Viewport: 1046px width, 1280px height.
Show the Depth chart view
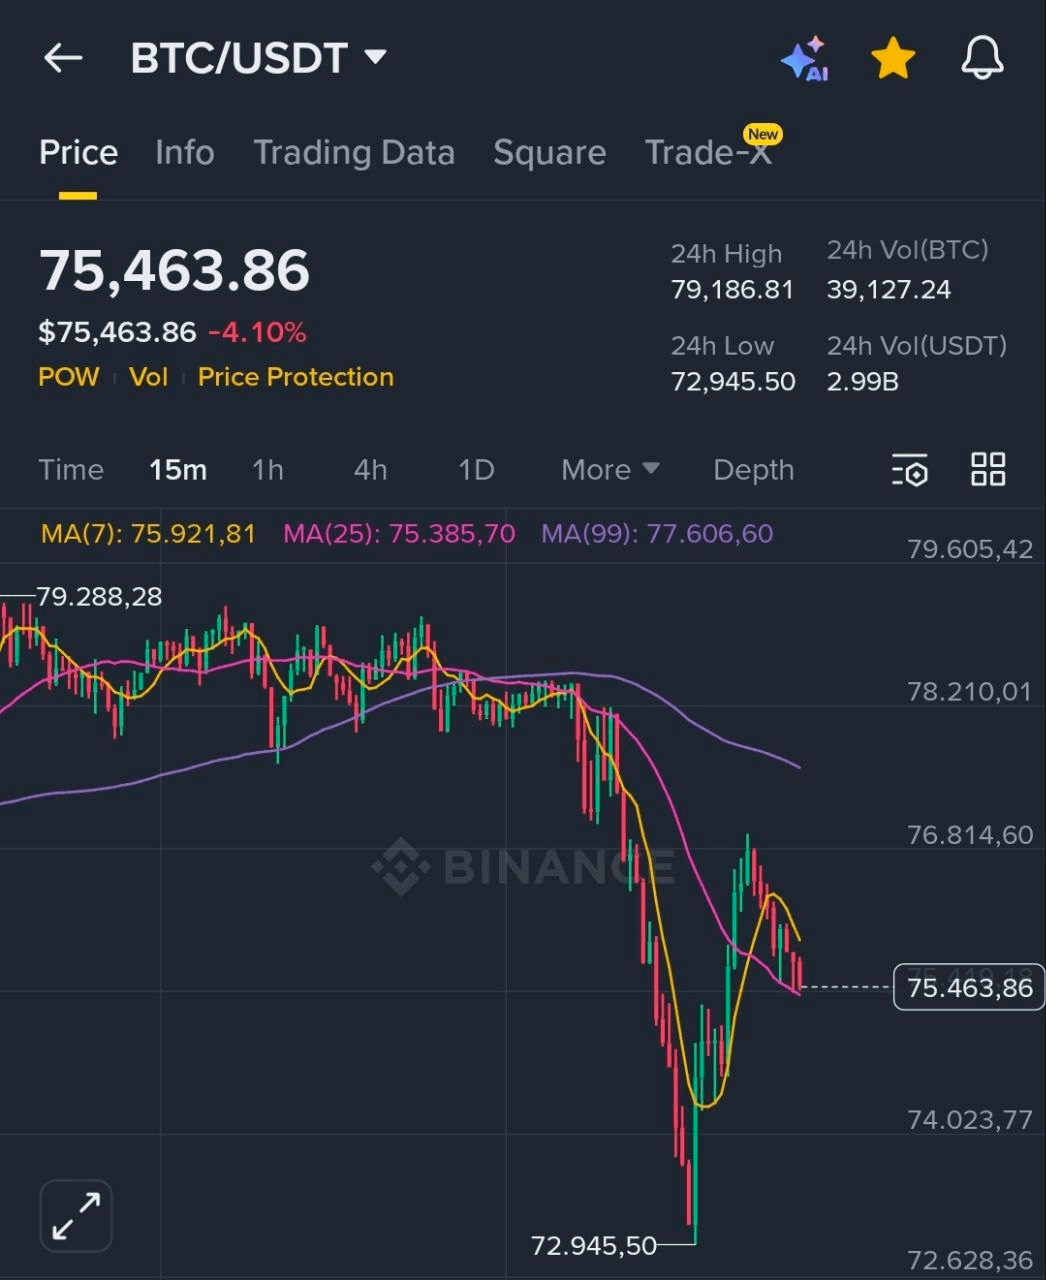click(x=753, y=470)
